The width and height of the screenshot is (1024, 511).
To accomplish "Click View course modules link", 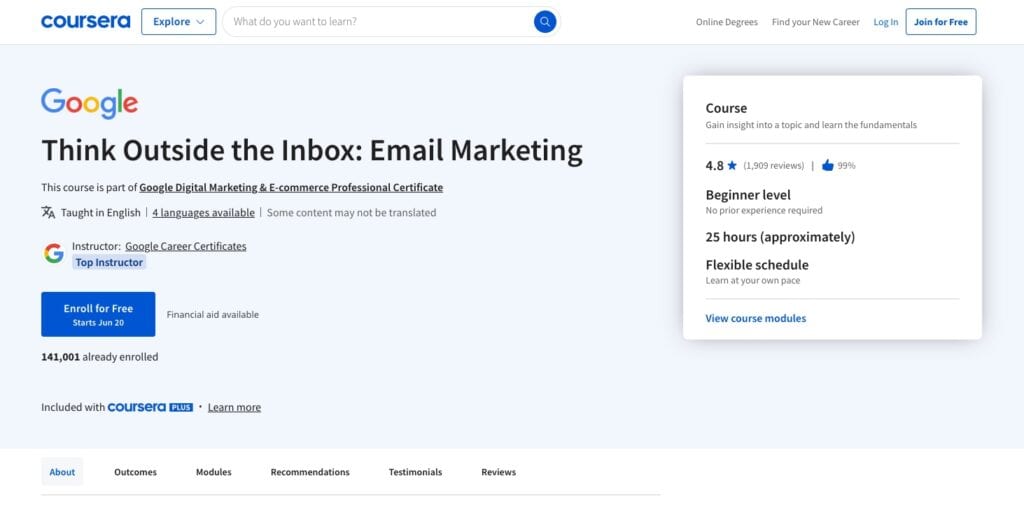I will tap(756, 318).
